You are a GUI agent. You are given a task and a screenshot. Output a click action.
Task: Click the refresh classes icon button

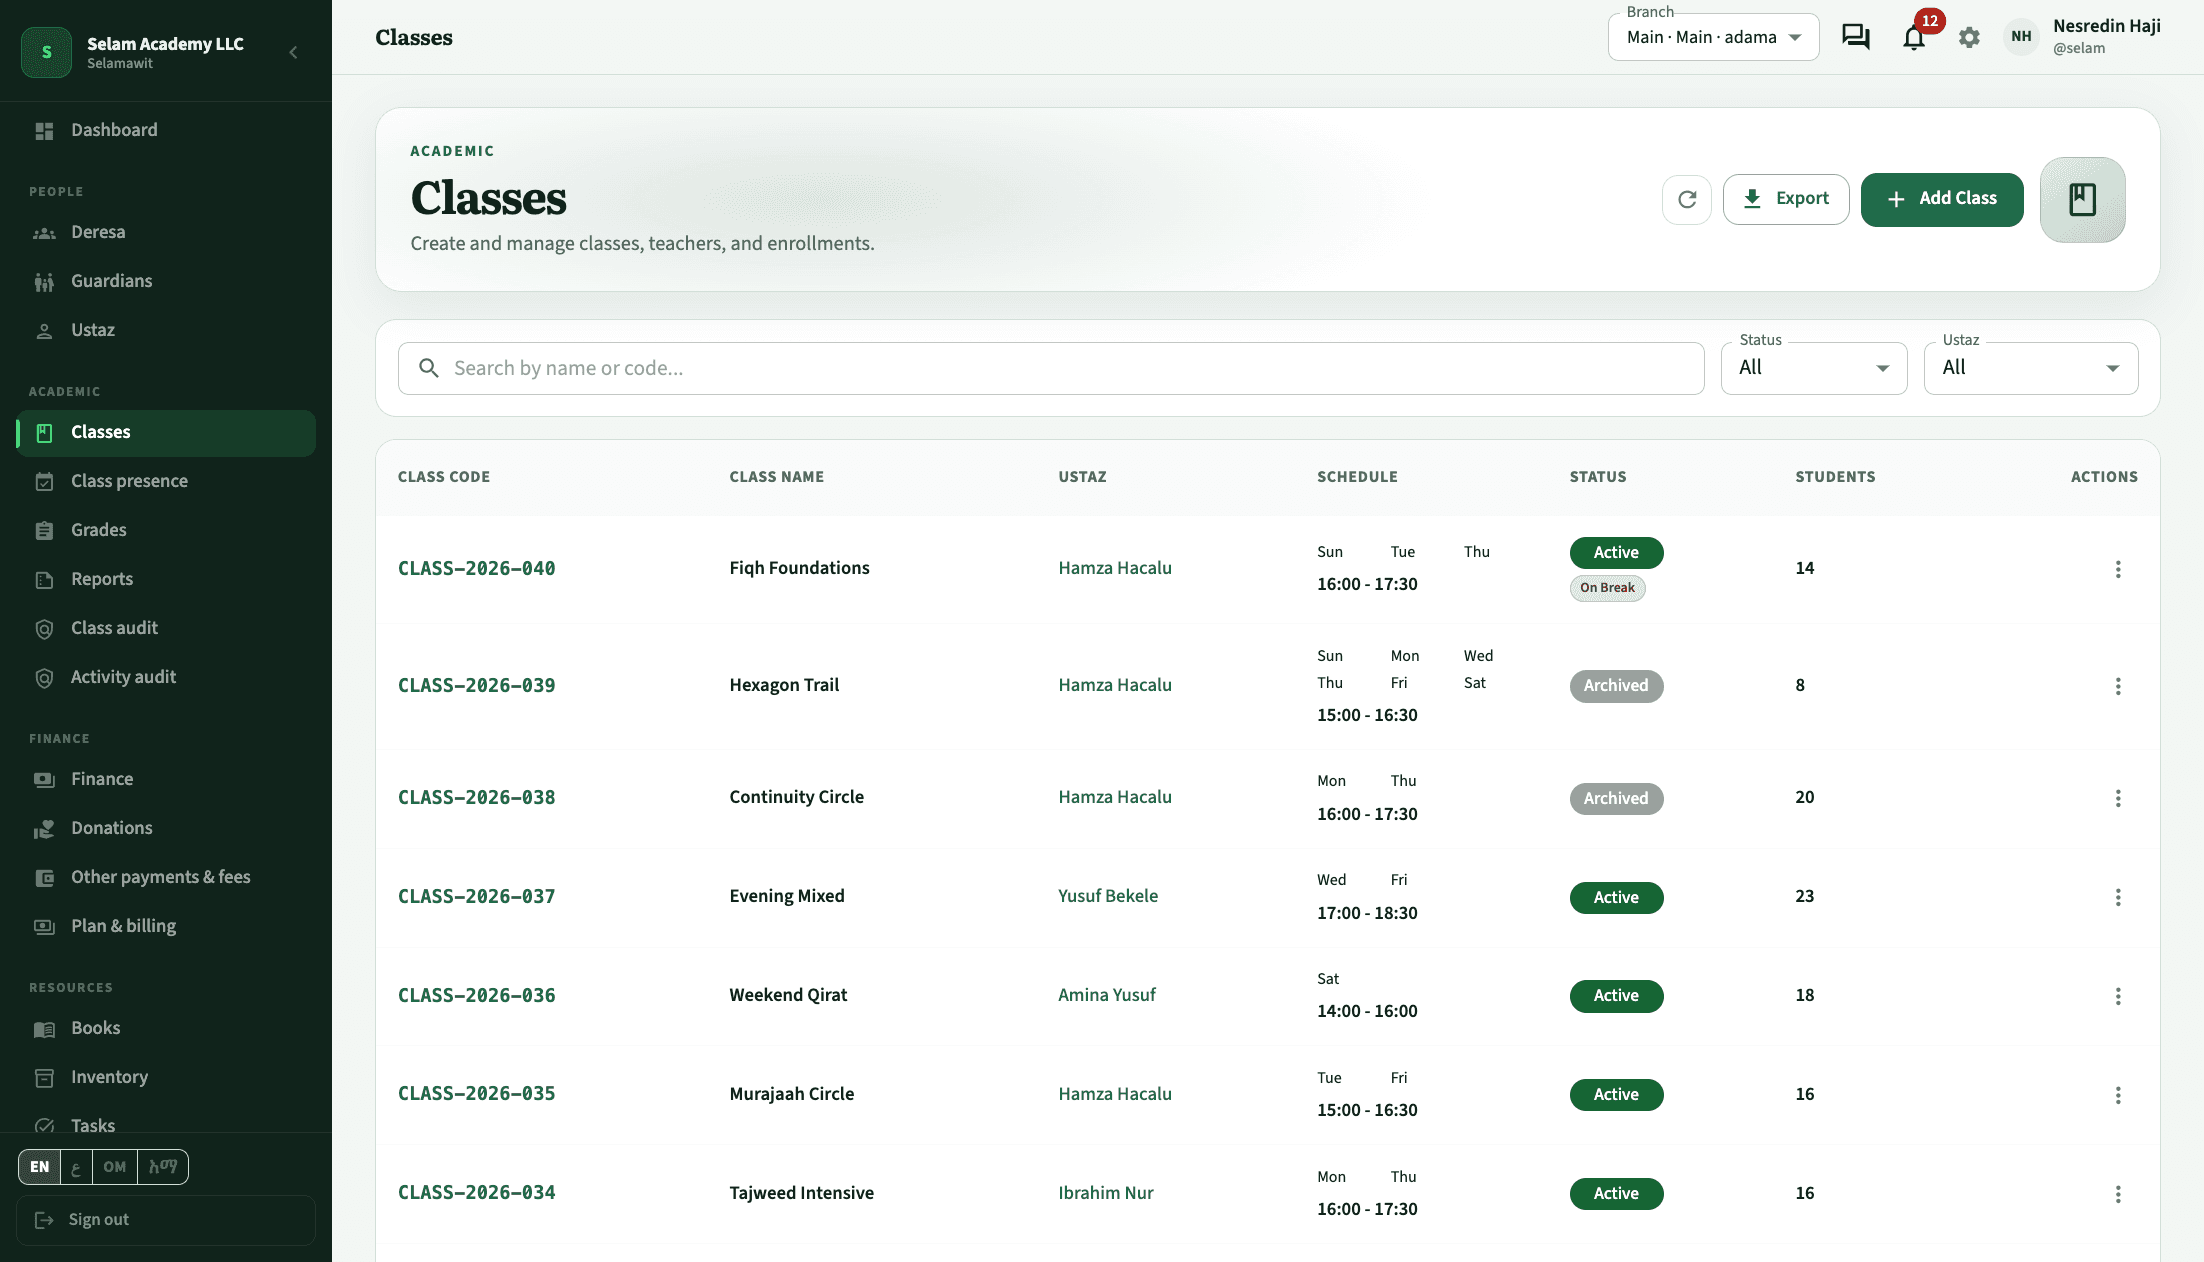click(x=1687, y=199)
